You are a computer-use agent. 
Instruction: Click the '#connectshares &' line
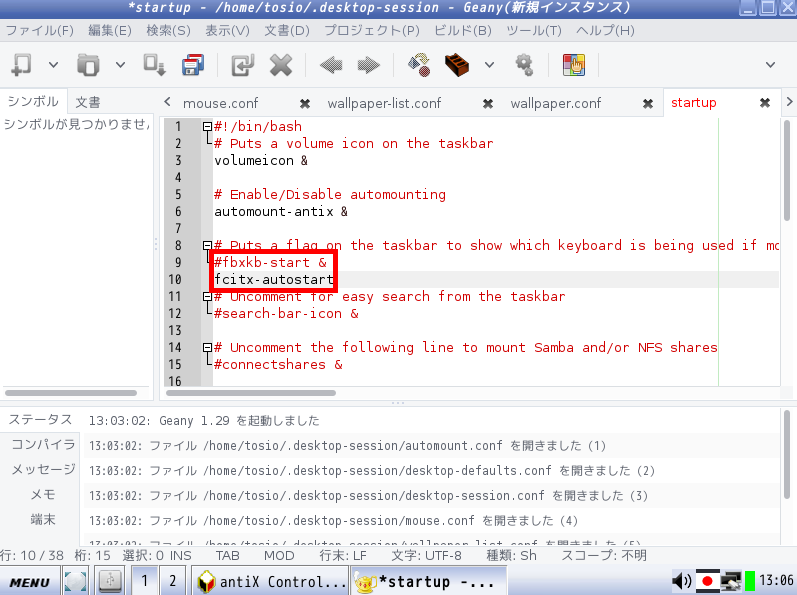click(278, 364)
